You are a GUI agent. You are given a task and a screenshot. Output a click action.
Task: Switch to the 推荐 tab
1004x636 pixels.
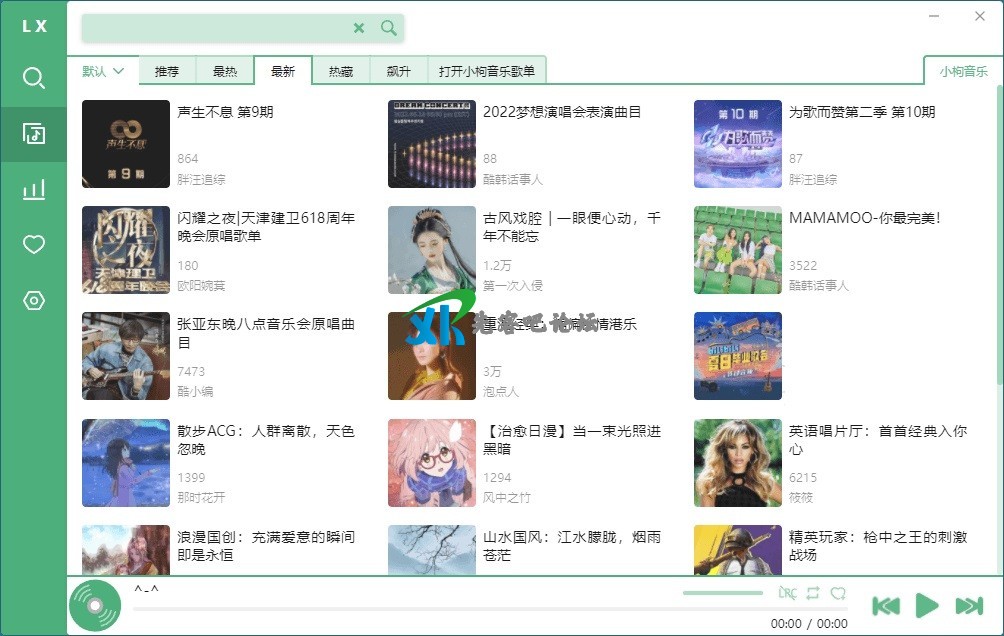(167, 72)
